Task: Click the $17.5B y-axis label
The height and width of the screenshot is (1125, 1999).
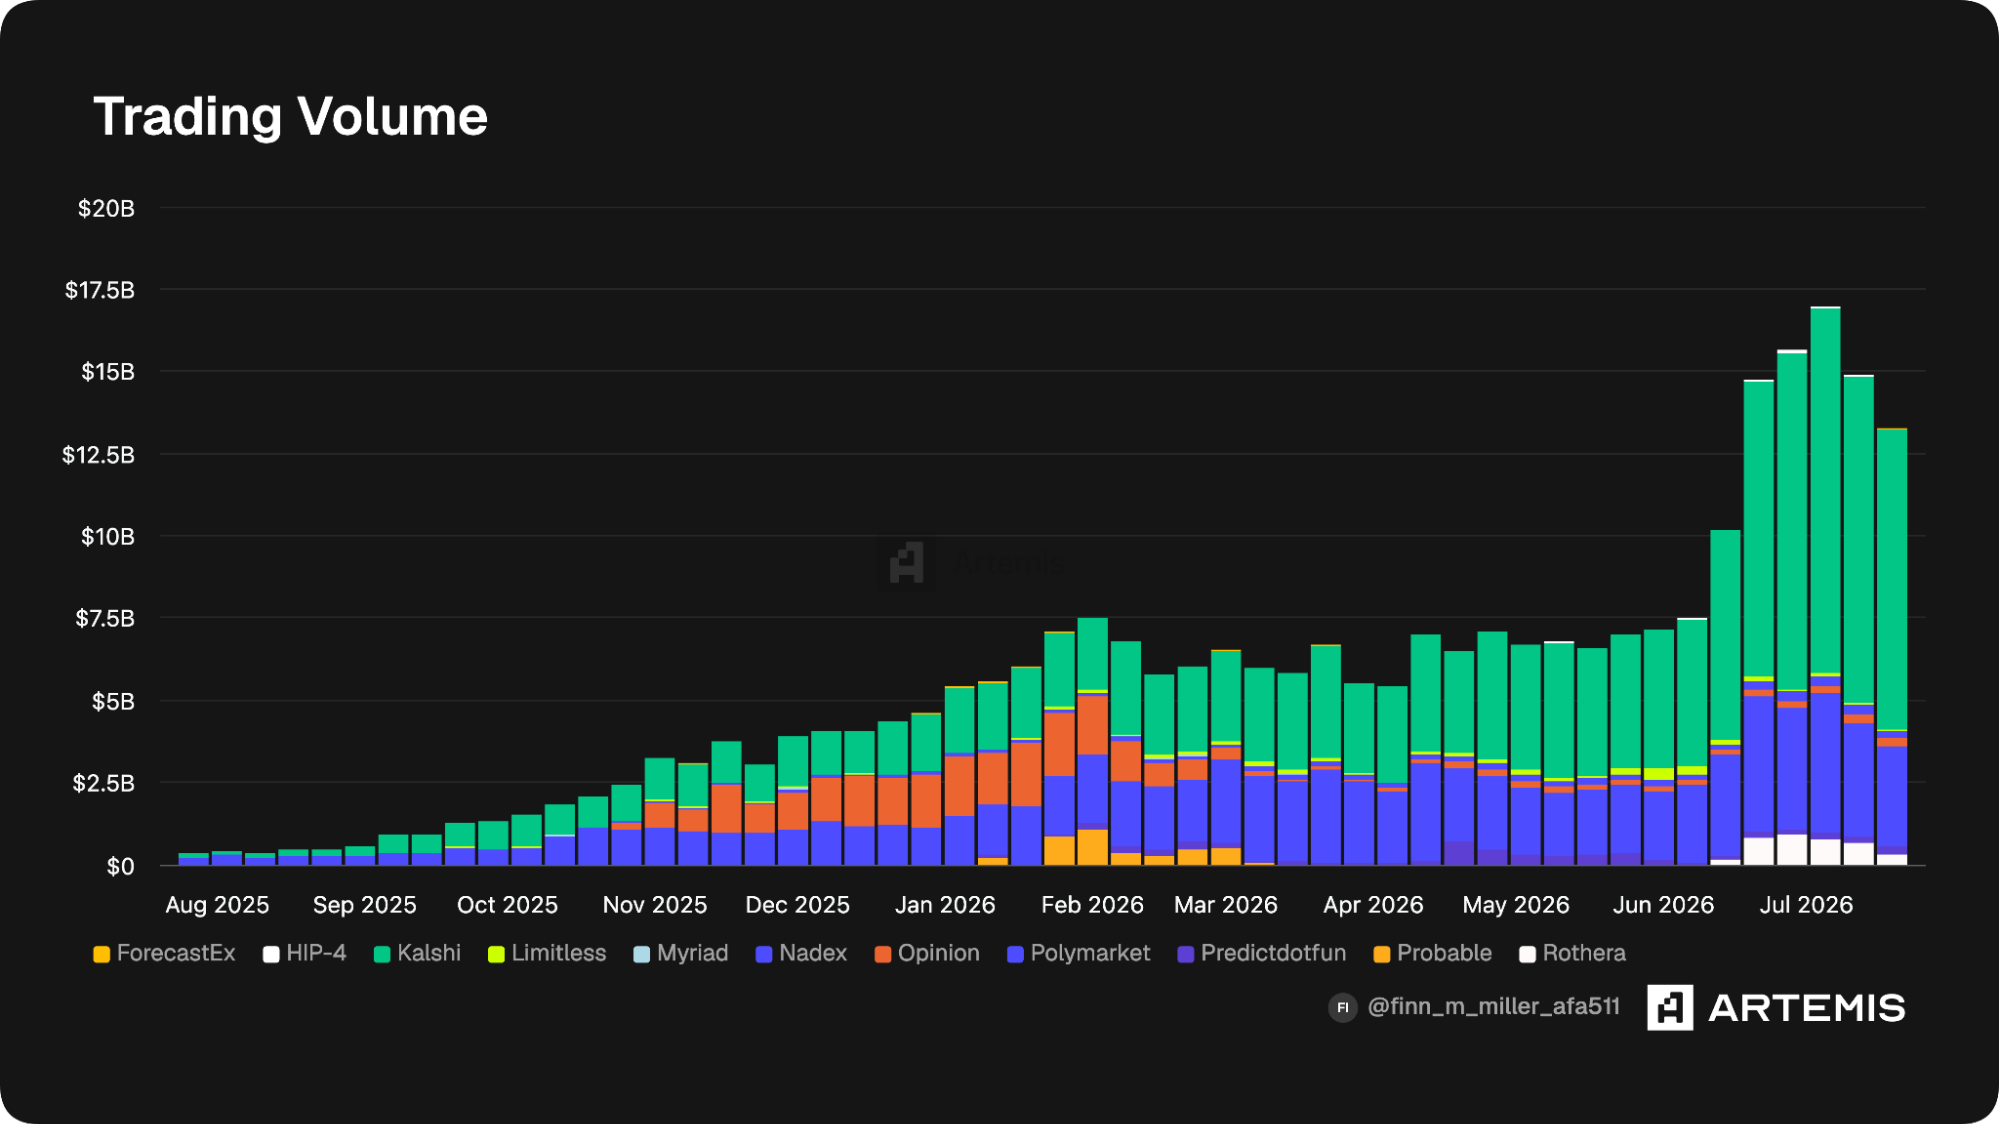Action: tap(100, 290)
